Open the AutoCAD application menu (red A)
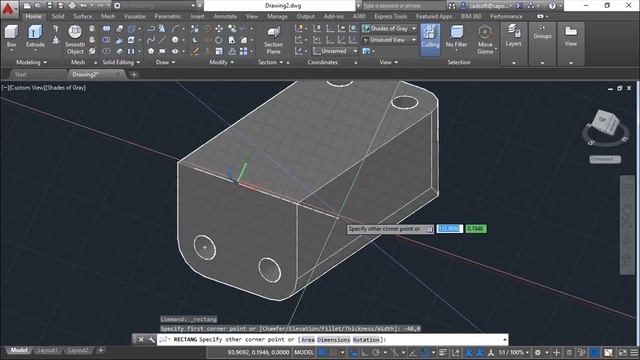This screenshot has width=640, height=360. [x=8, y=9]
